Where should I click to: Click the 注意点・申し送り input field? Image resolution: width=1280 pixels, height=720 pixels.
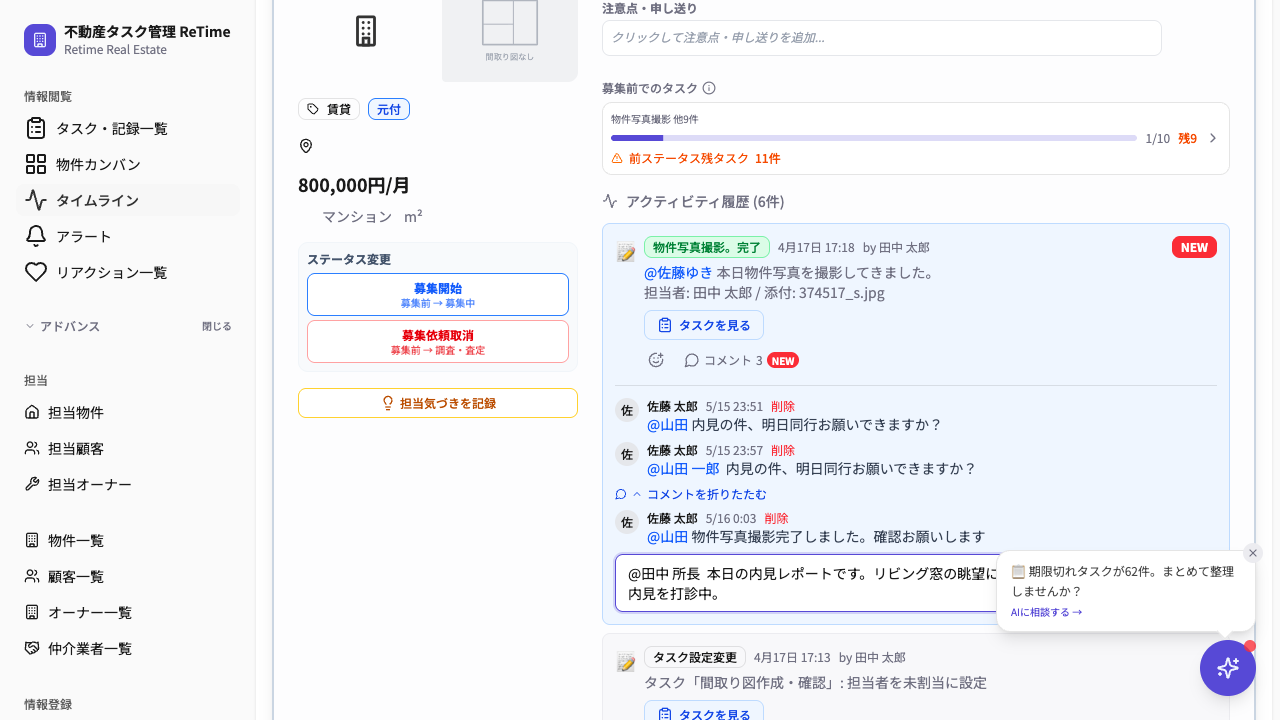pyautogui.click(x=882, y=38)
